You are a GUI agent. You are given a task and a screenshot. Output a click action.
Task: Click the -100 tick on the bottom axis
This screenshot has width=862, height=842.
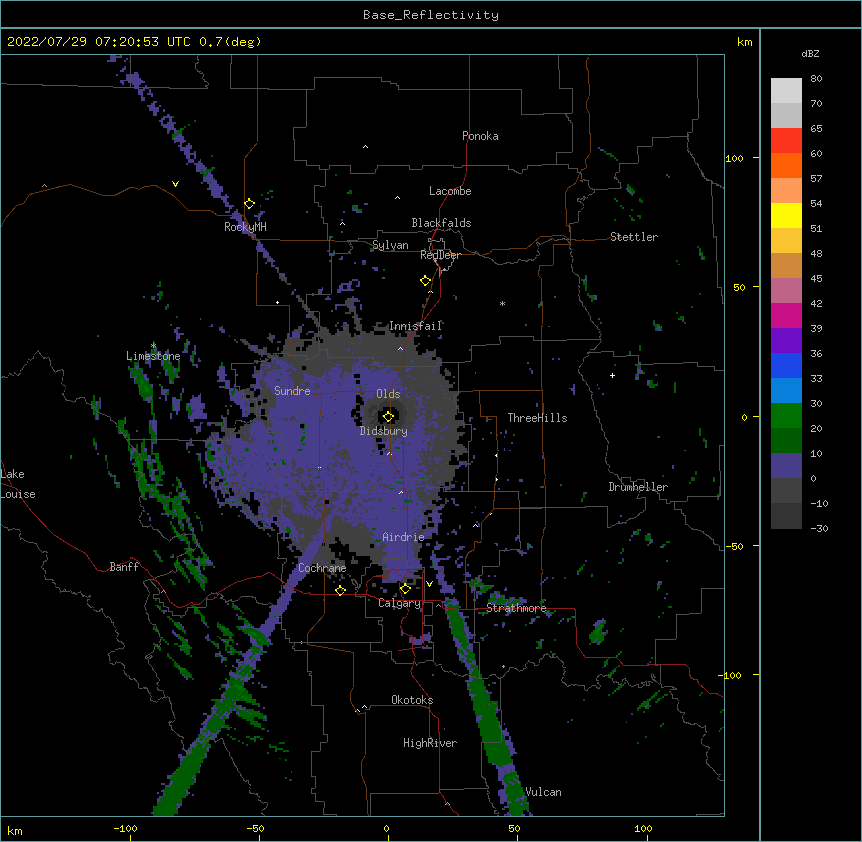(125, 829)
